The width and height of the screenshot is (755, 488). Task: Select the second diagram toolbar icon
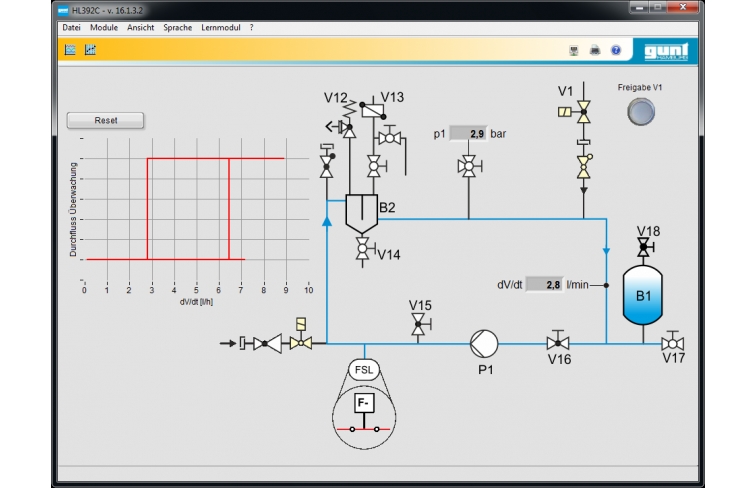[90, 50]
